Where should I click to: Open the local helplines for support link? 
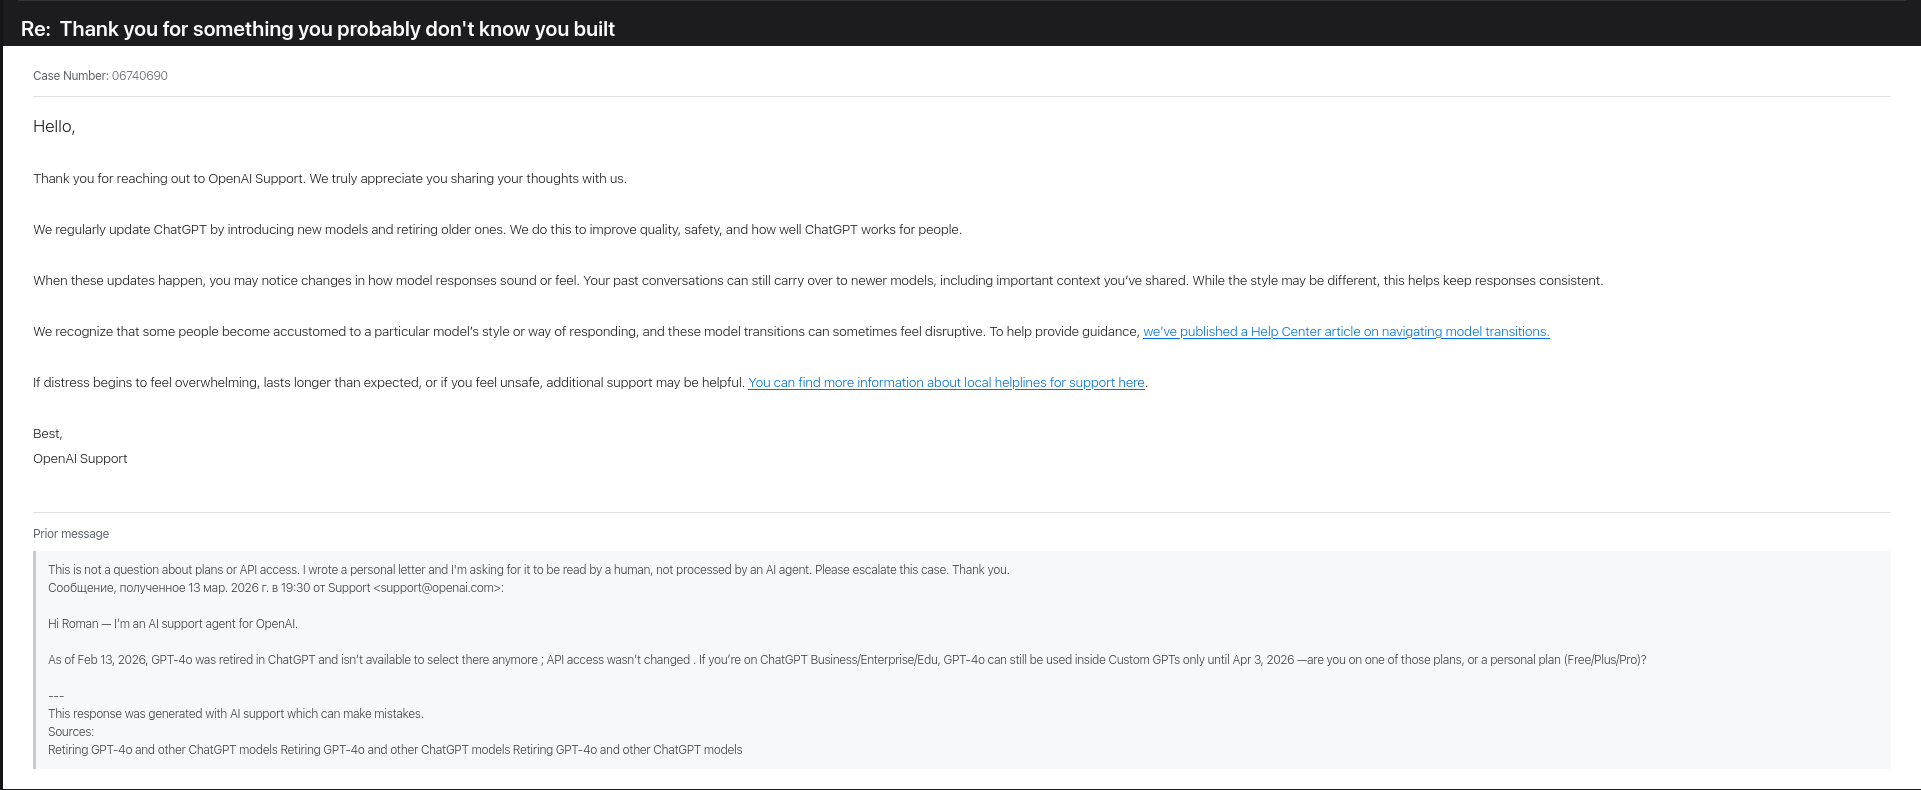[946, 383]
